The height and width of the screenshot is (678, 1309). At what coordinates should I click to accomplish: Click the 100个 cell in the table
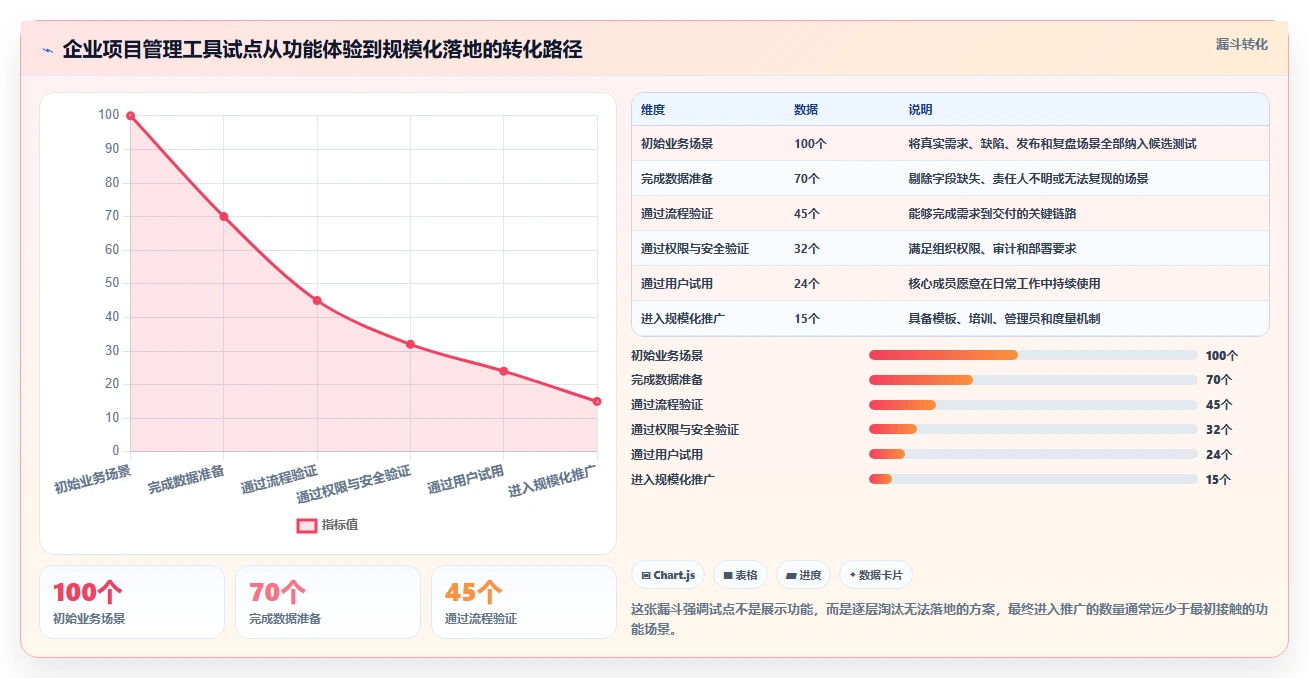point(810,144)
